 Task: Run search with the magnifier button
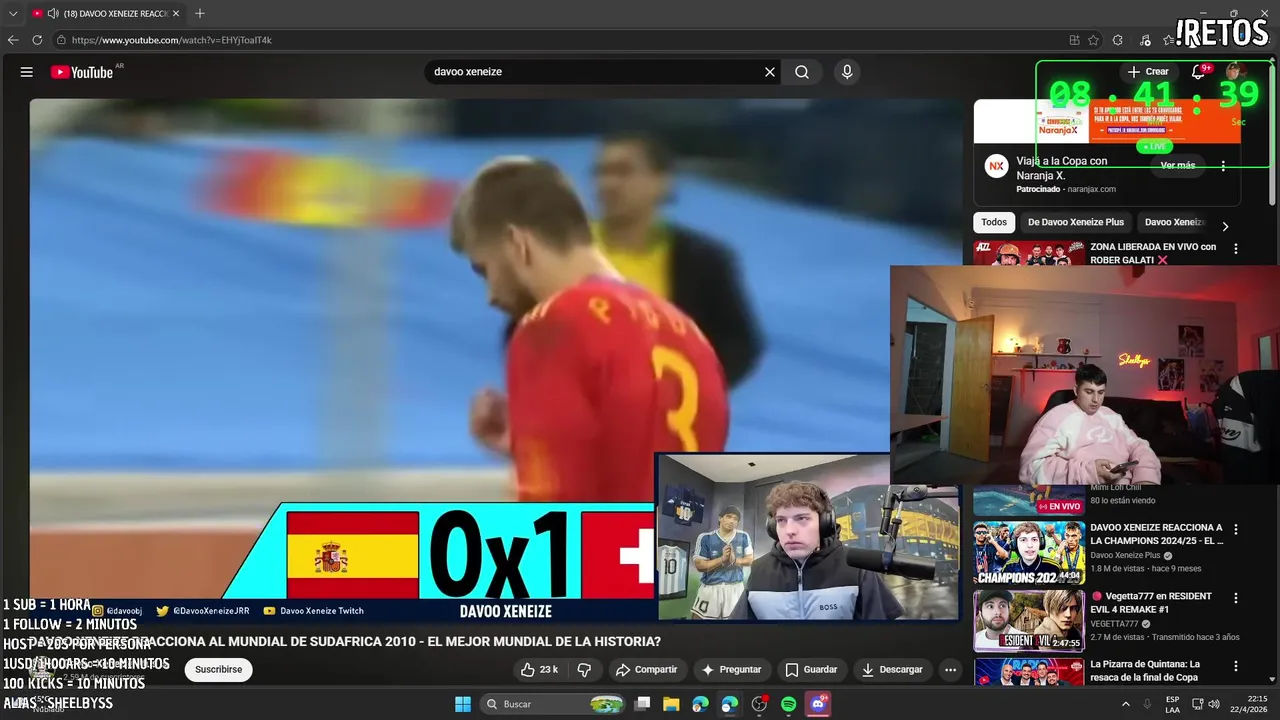tap(802, 72)
